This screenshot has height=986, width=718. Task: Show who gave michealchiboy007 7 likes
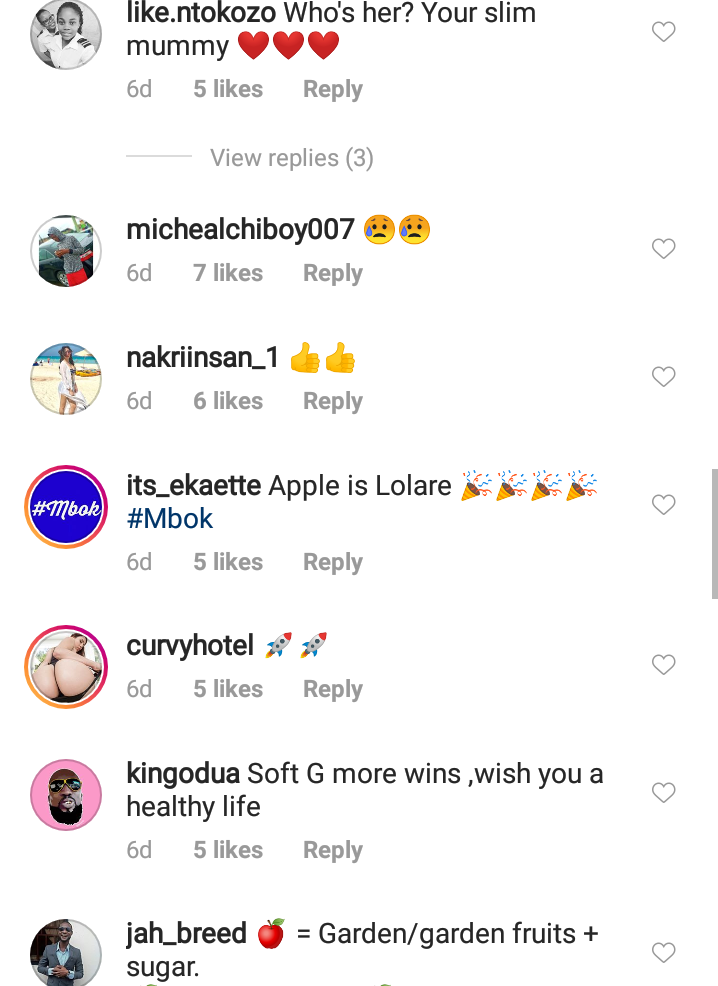pyautogui.click(x=228, y=273)
